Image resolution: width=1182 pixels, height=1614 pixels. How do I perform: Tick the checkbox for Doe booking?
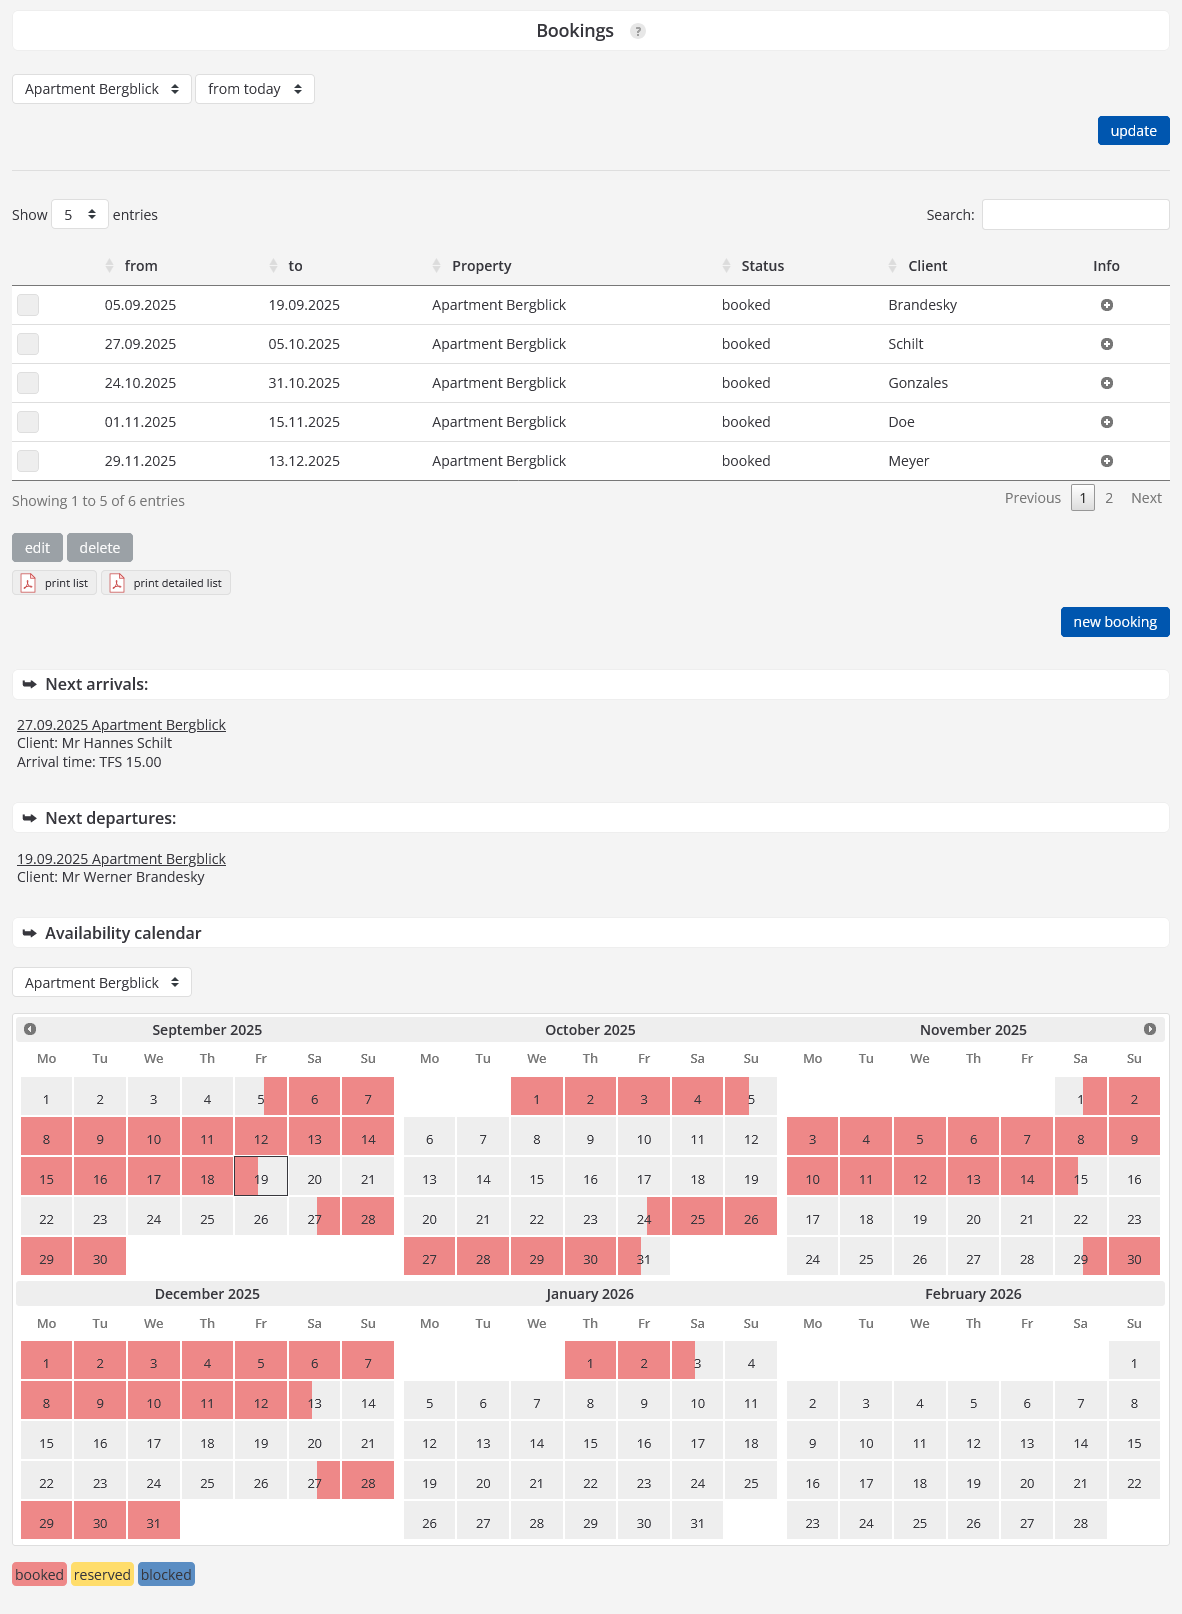[x=28, y=422]
